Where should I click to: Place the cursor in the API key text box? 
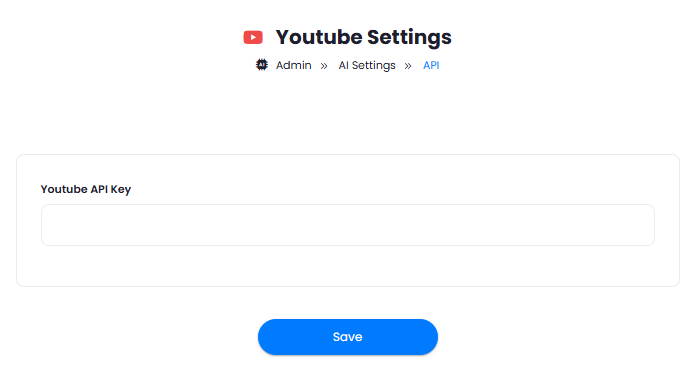coord(348,225)
